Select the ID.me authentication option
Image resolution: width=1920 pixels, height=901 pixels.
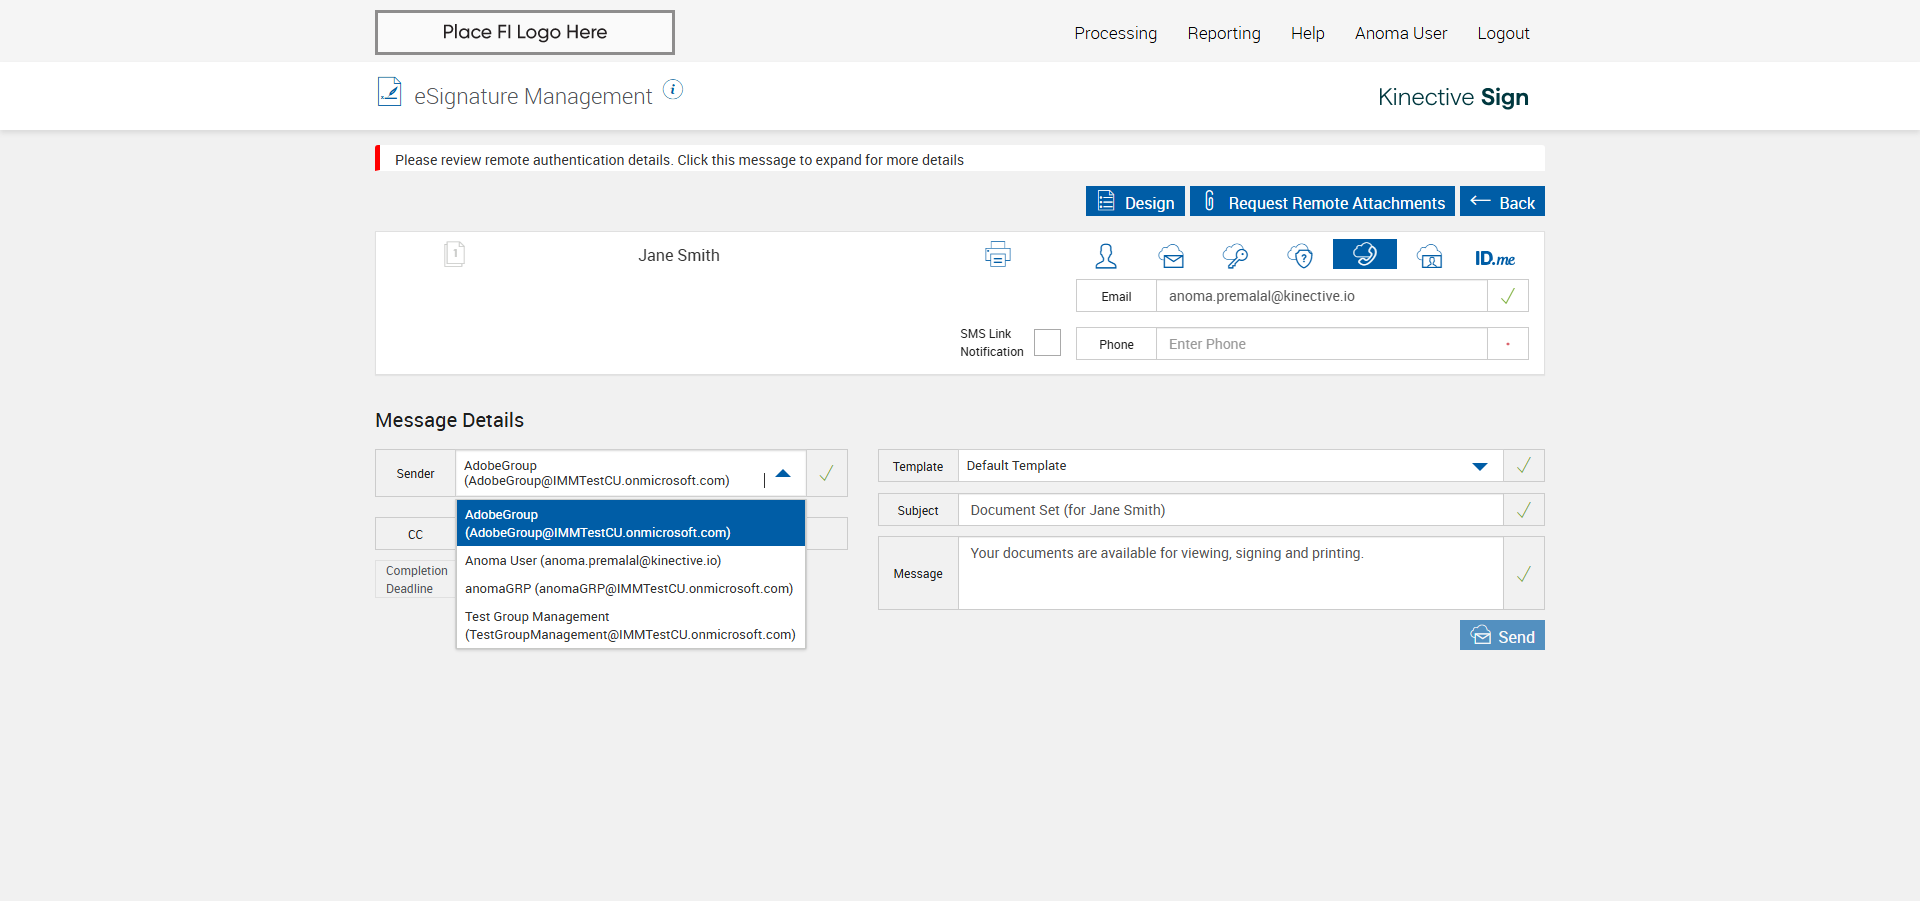coord(1494,258)
